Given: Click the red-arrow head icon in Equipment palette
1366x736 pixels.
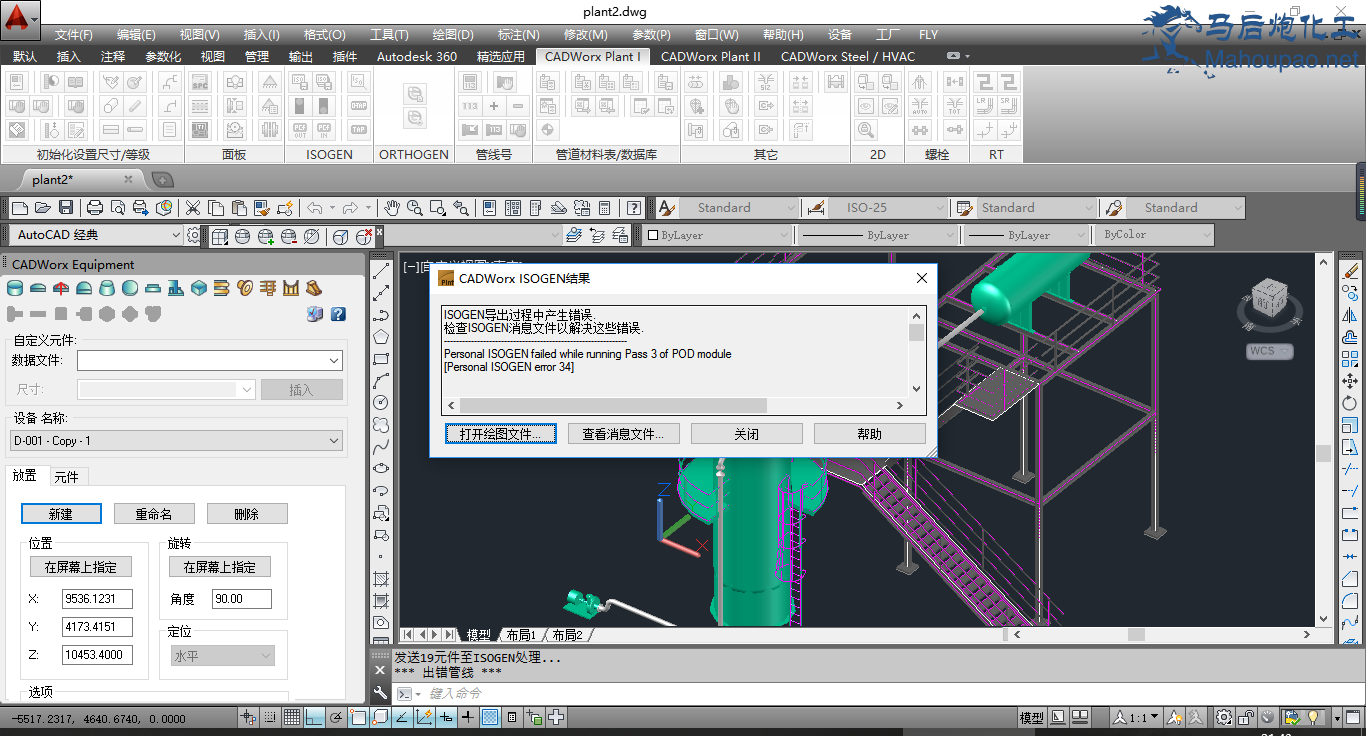Looking at the screenshot, I should [61, 288].
